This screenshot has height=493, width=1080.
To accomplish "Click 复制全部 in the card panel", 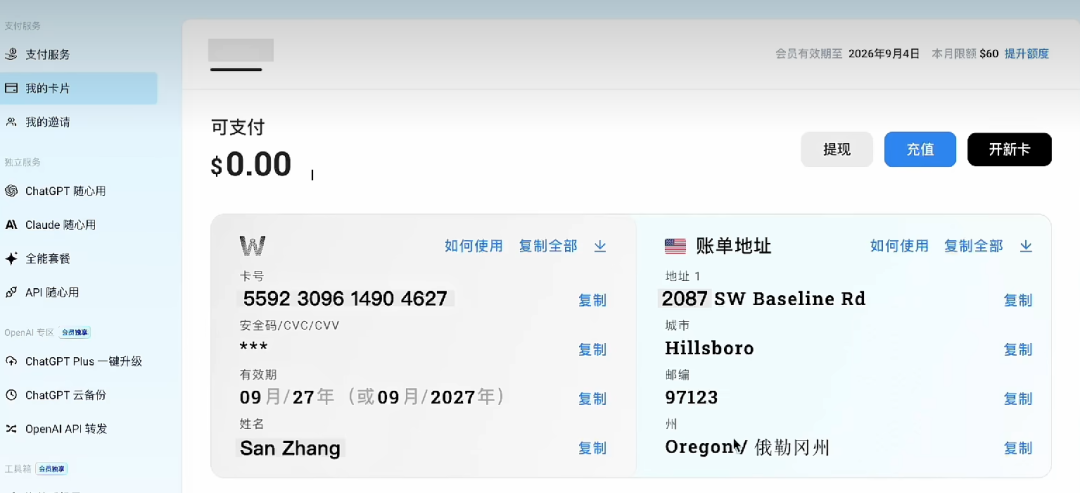I will pyautogui.click(x=548, y=246).
